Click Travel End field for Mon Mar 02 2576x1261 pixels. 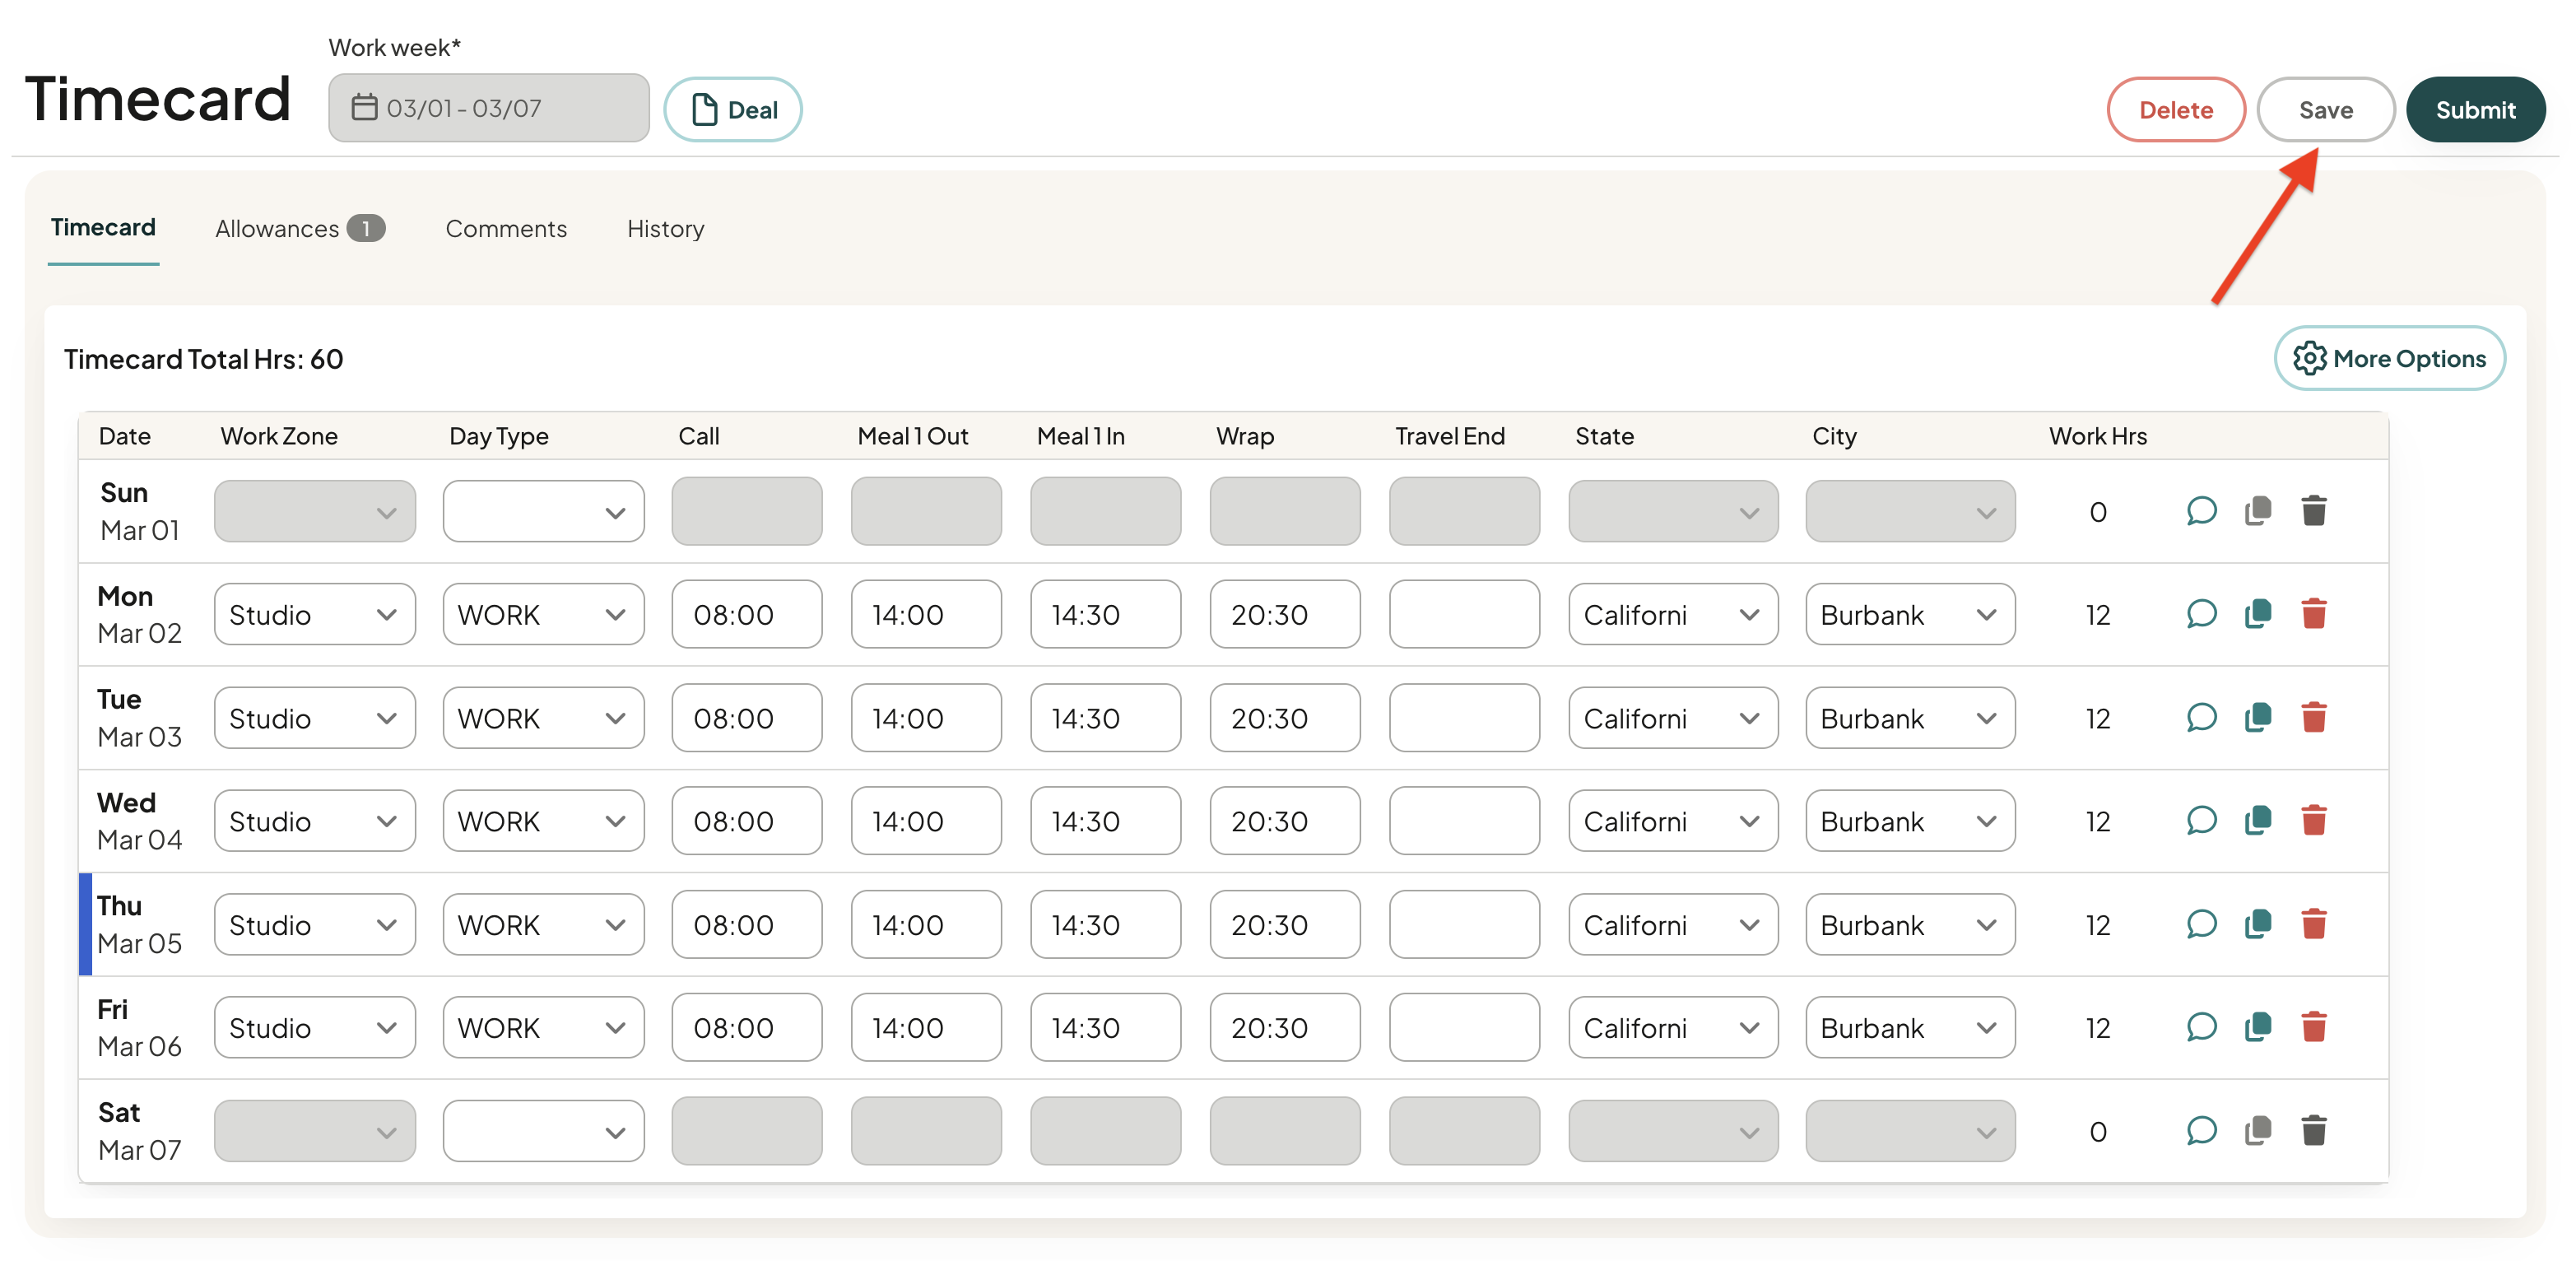1464,614
